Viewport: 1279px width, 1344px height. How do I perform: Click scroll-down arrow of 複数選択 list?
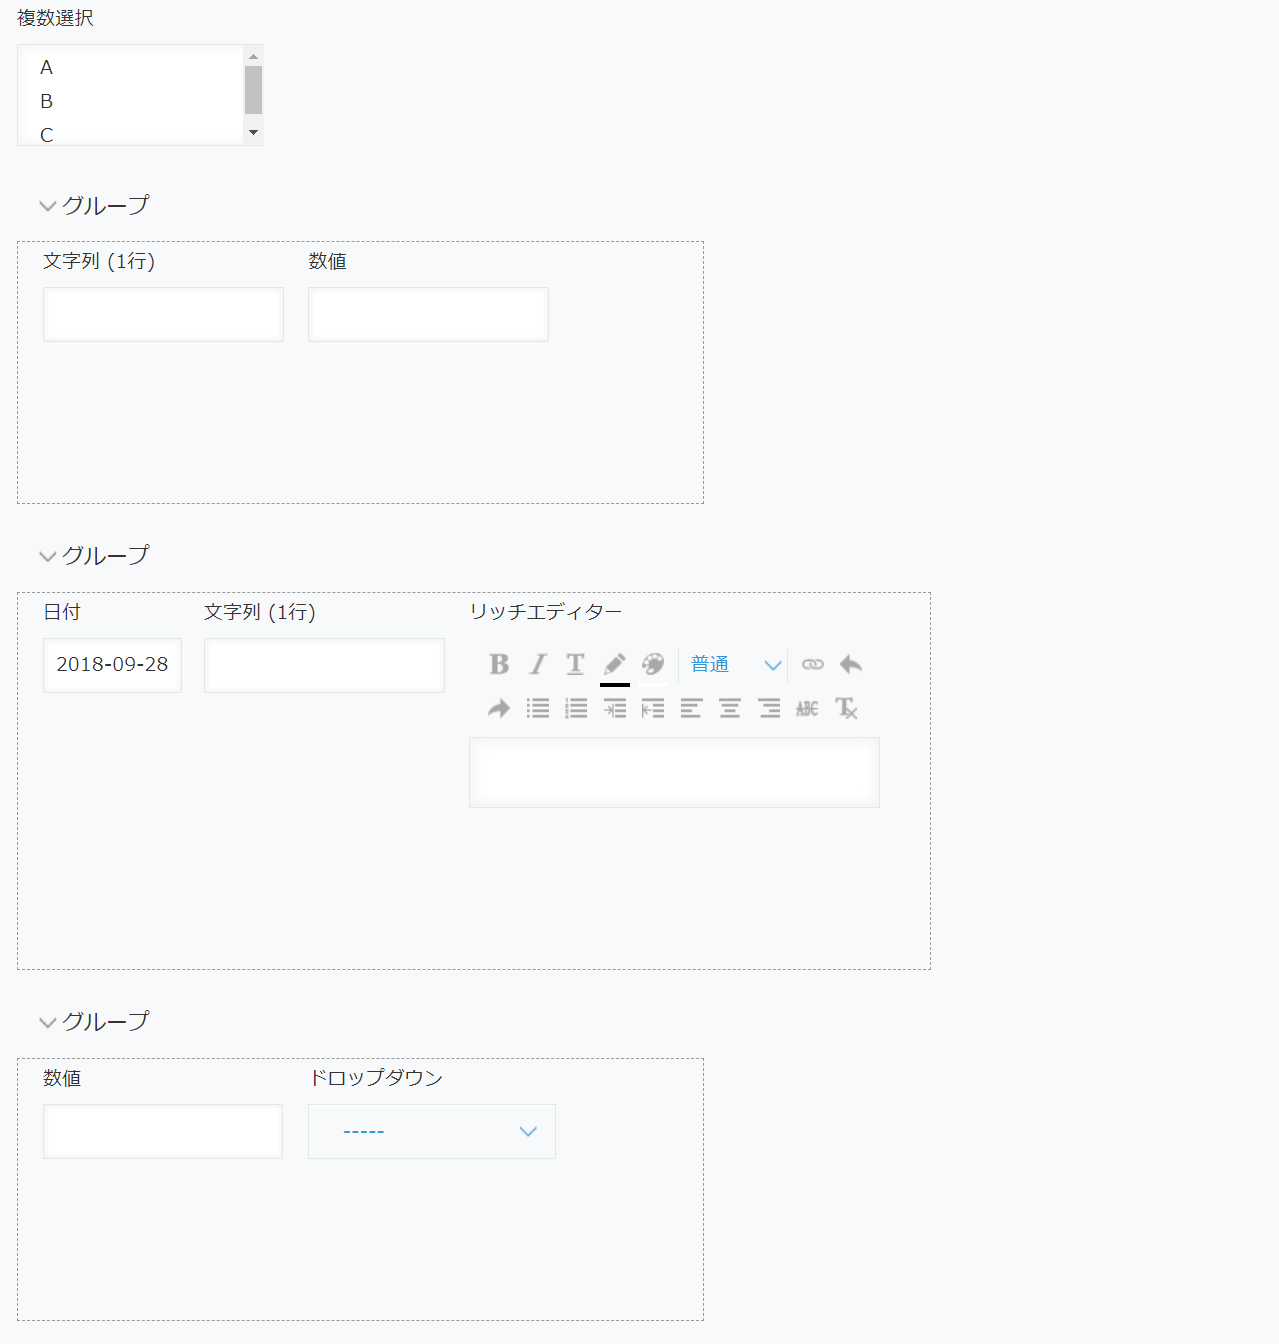point(254,133)
